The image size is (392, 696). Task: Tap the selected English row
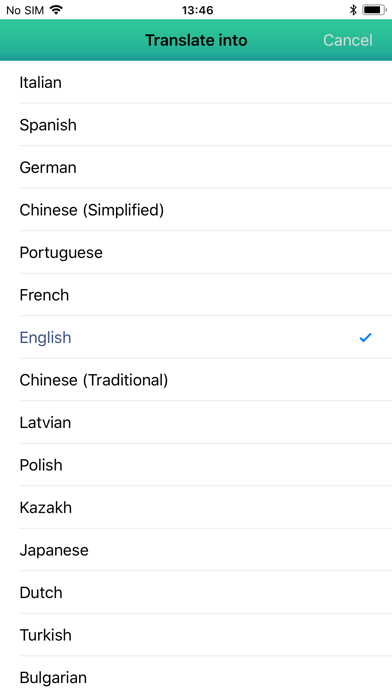point(196,338)
